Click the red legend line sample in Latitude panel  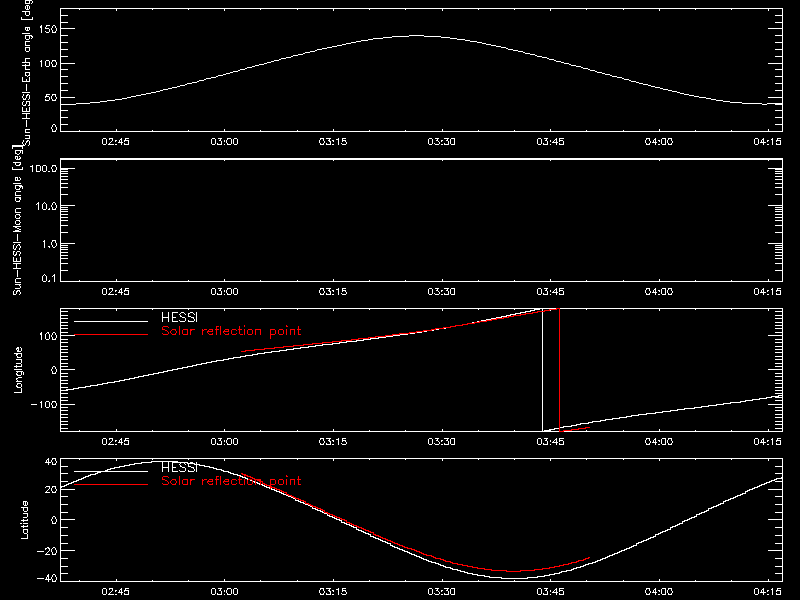(111, 484)
